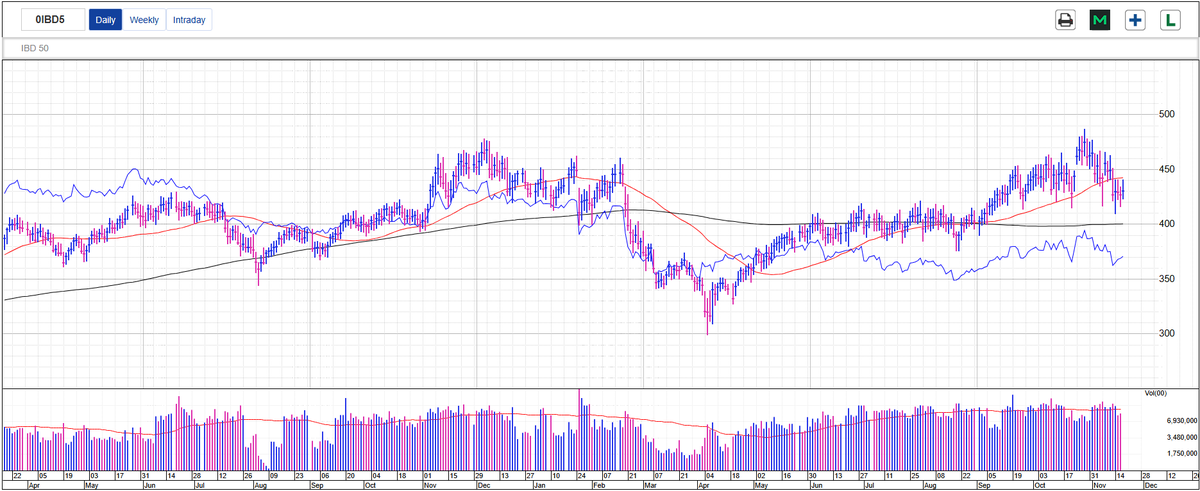Click the Apr month label at left
Image resolution: width=1200 pixels, height=491 pixels.
click(x=35, y=485)
